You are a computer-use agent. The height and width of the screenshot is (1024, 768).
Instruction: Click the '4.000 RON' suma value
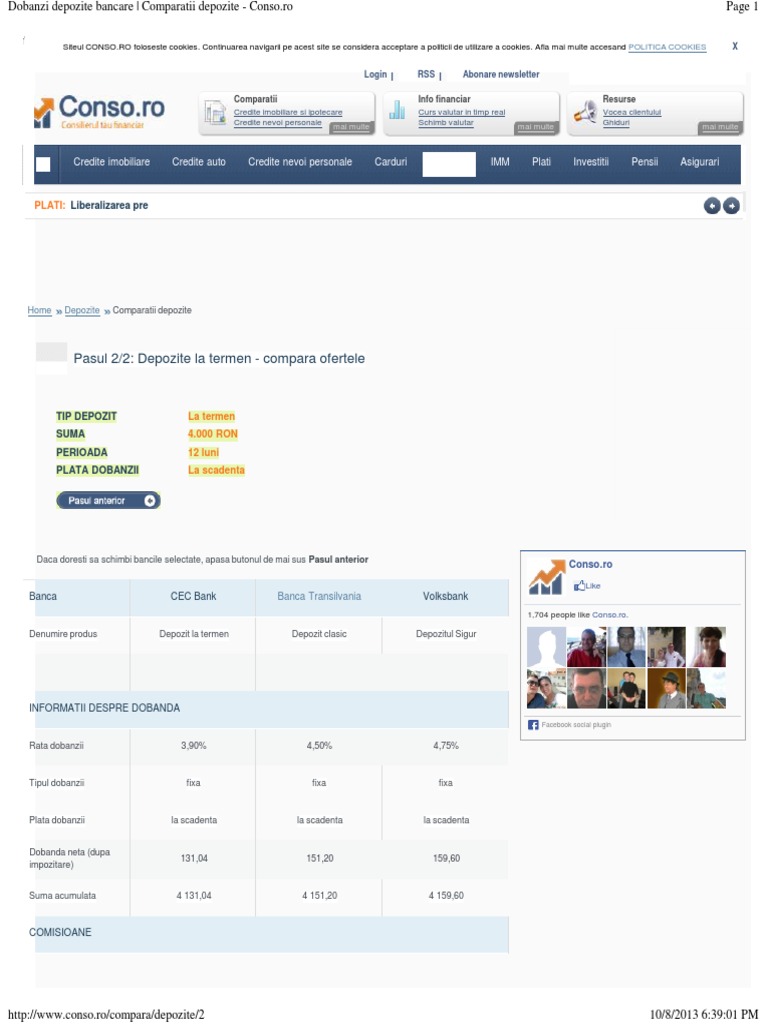pyautogui.click(x=212, y=434)
